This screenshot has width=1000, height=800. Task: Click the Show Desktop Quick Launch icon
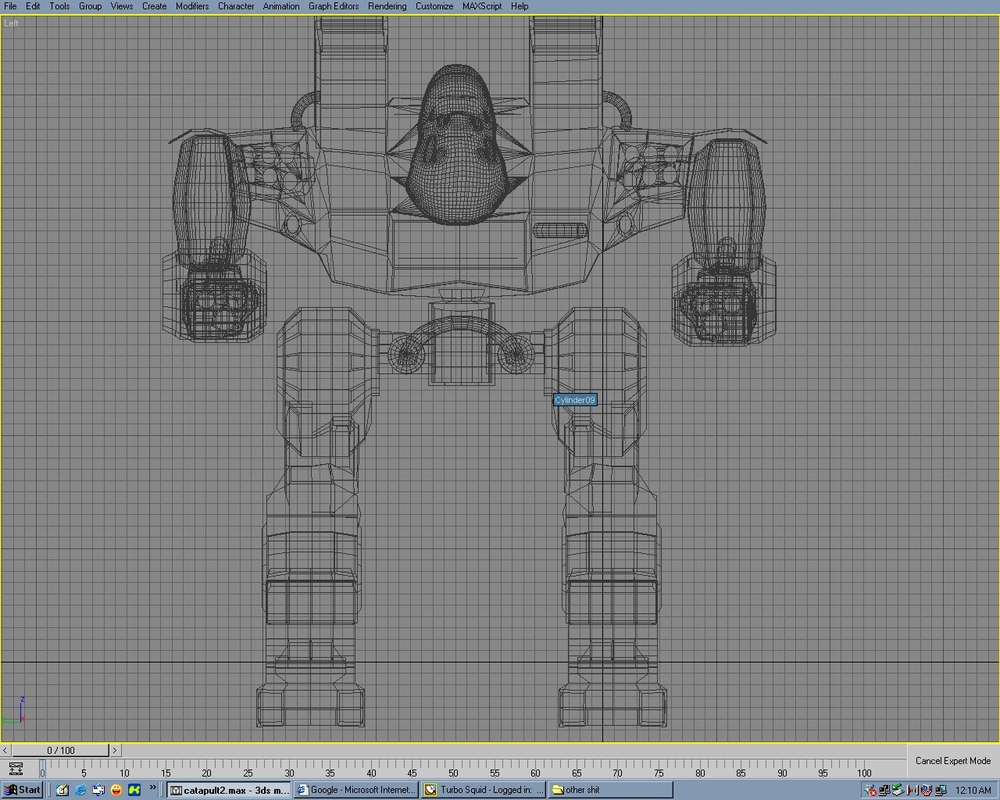coord(60,789)
